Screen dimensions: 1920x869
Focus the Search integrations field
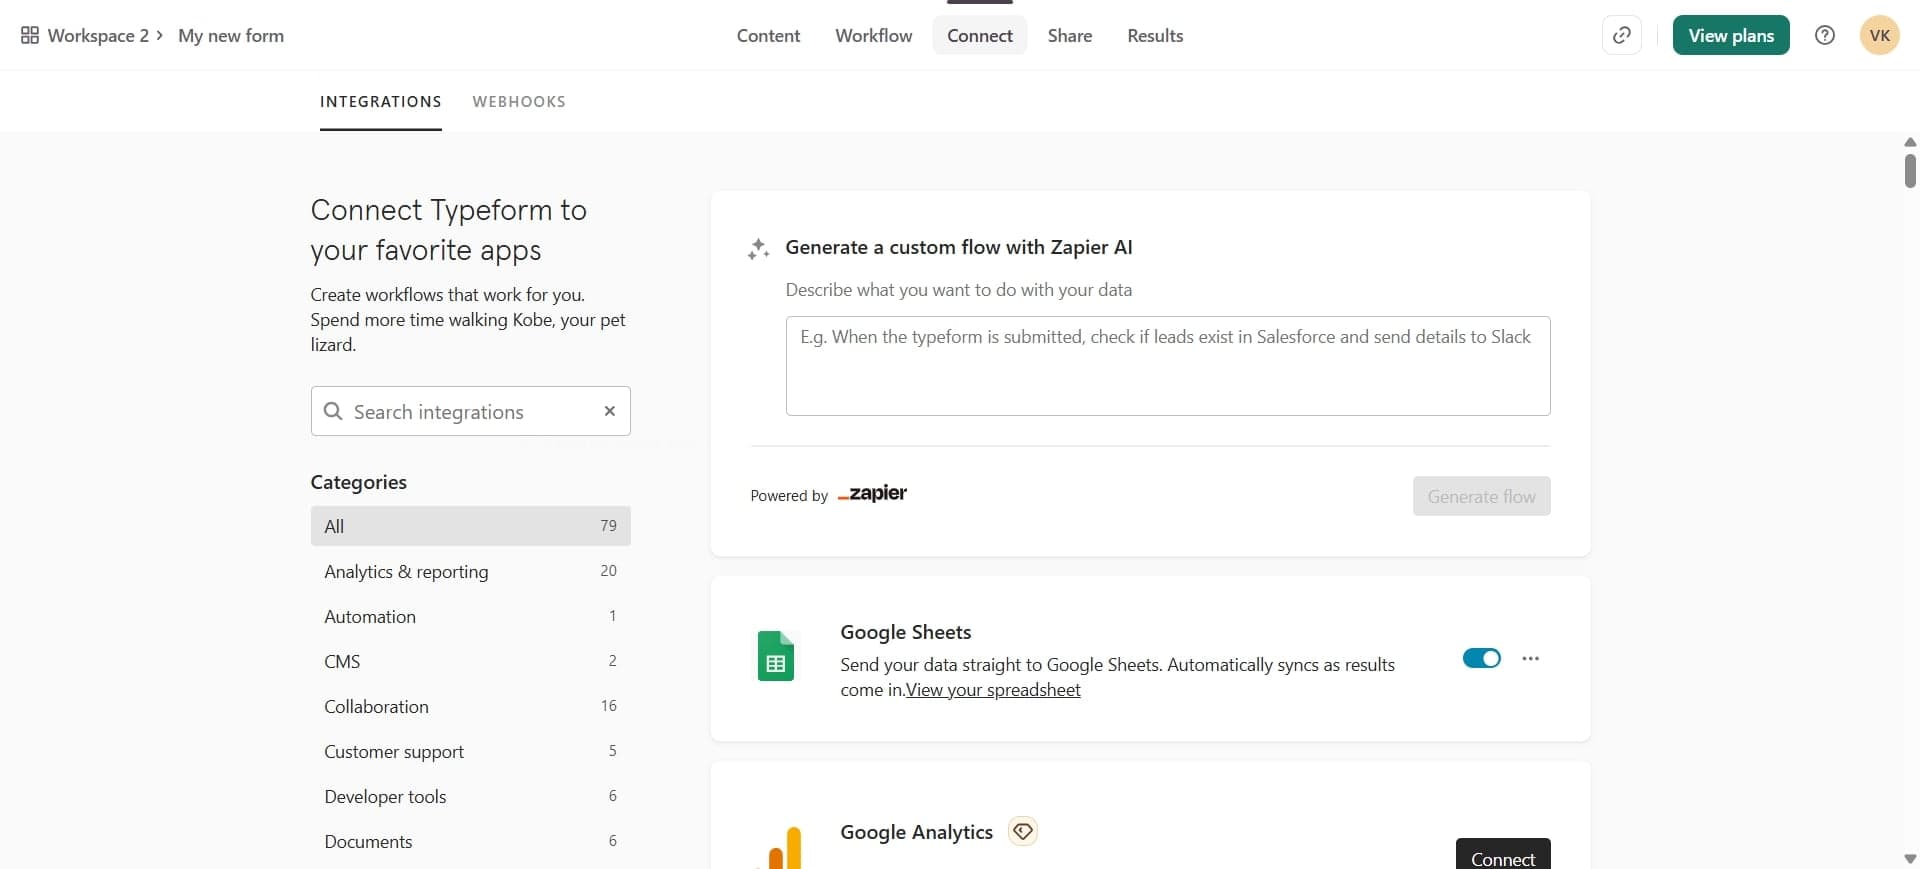click(470, 411)
